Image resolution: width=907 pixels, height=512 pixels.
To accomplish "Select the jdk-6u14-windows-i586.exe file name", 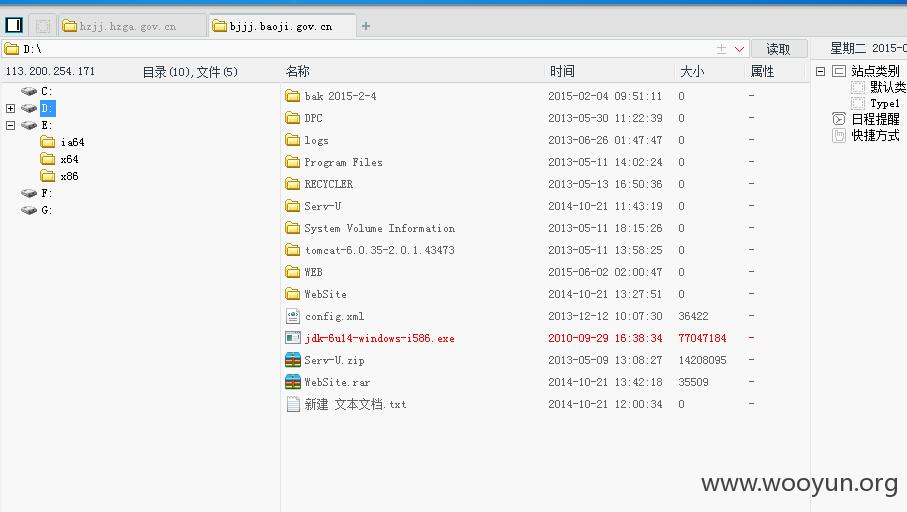I will tap(379, 338).
